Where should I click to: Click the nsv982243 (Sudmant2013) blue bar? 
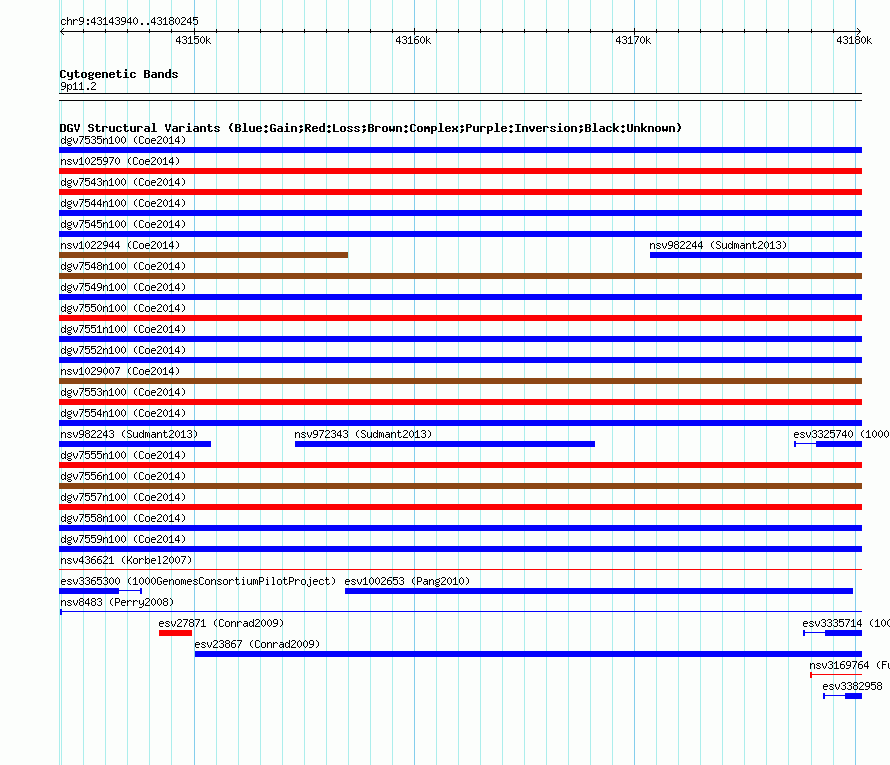tap(135, 444)
